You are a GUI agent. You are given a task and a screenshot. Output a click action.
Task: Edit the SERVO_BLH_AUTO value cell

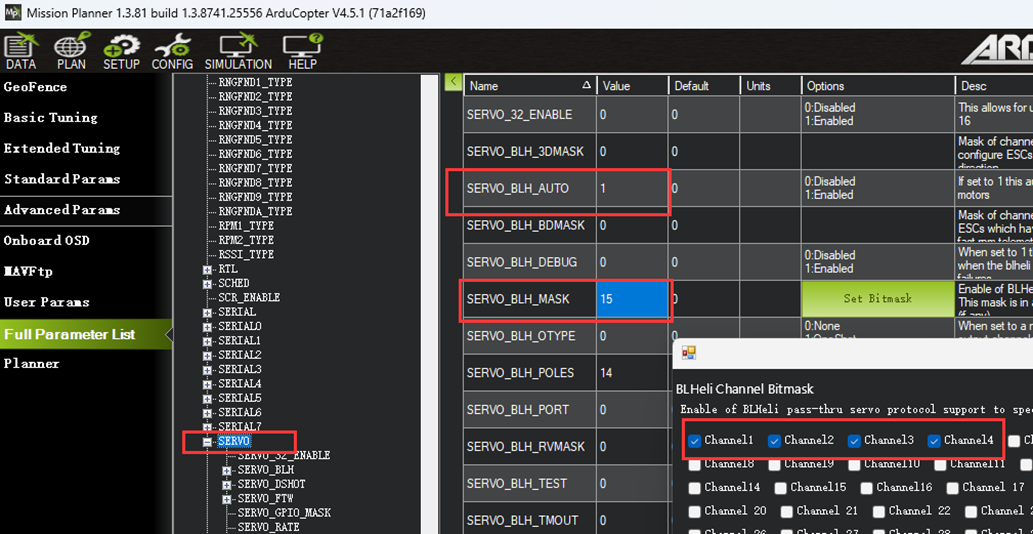click(633, 188)
